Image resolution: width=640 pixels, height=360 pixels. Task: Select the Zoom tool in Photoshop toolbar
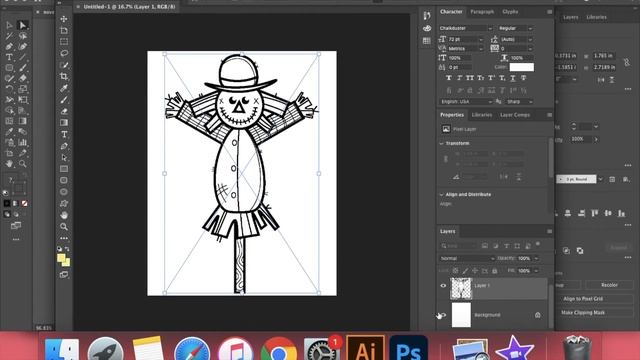tap(64, 227)
